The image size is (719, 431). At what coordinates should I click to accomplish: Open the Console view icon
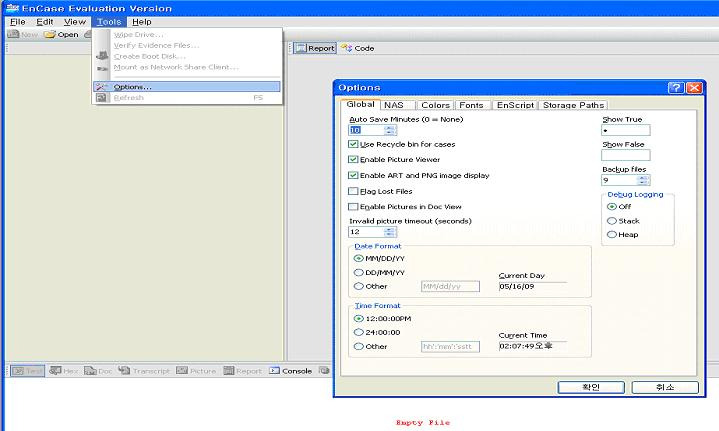coord(274,370)
